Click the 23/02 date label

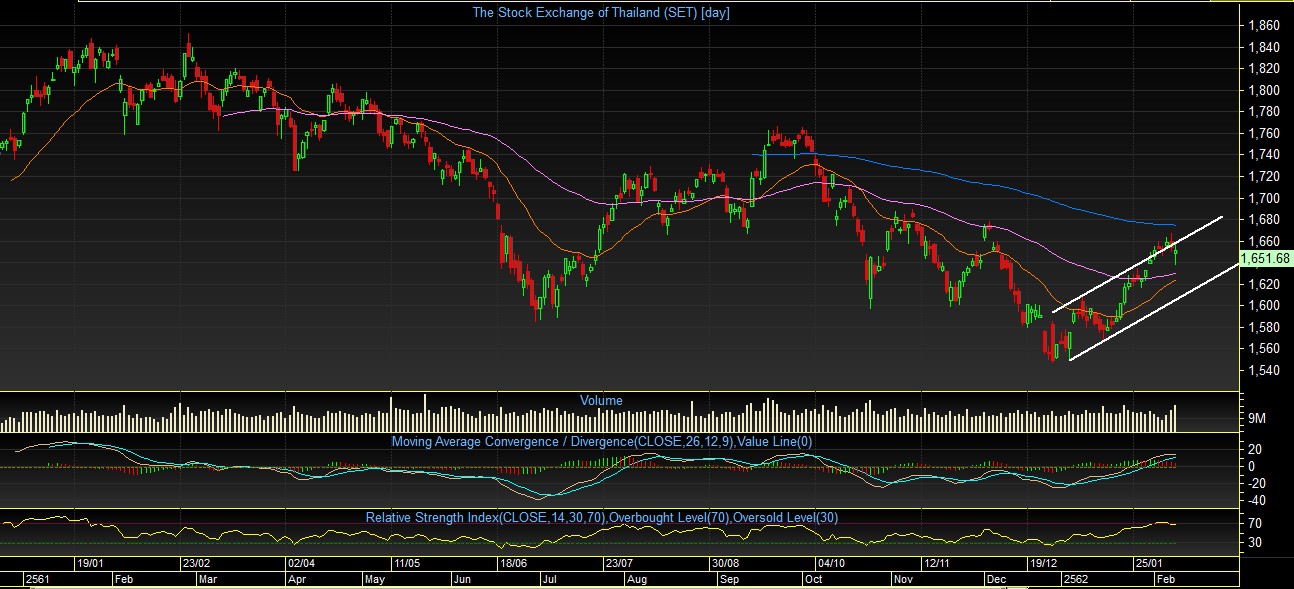195,564
